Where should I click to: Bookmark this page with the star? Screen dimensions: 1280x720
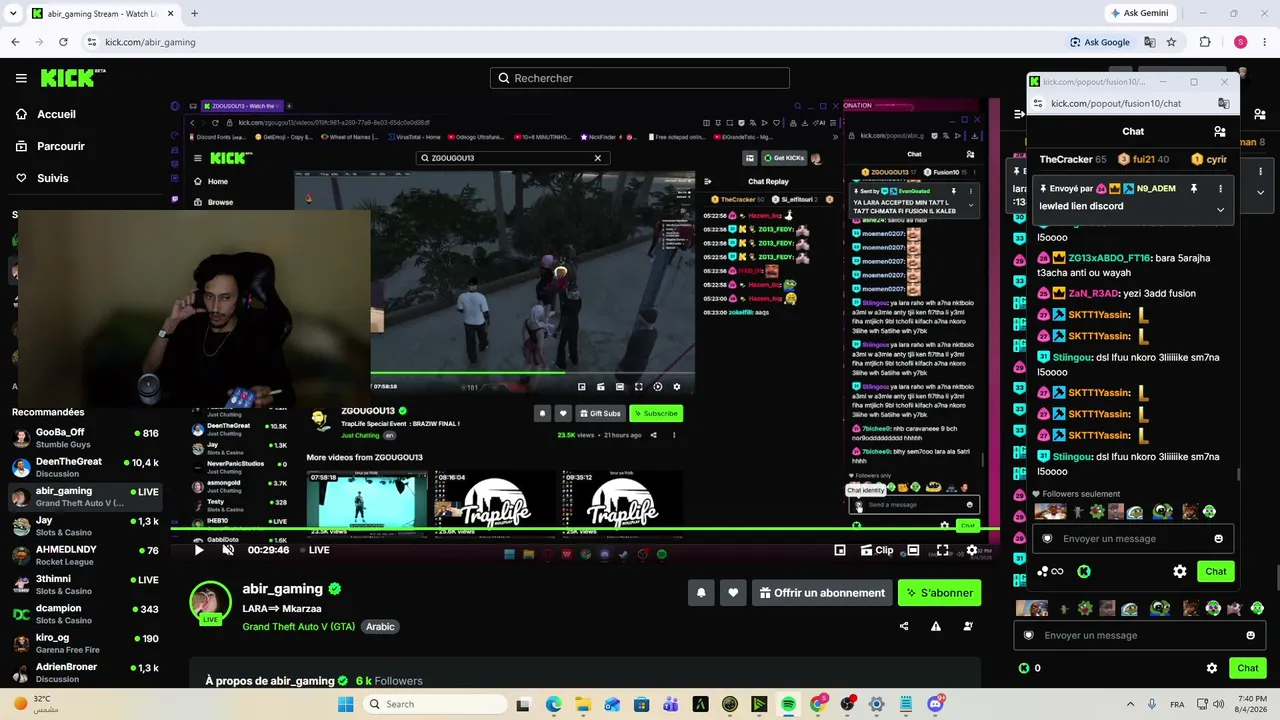(x=1171, y=42)
